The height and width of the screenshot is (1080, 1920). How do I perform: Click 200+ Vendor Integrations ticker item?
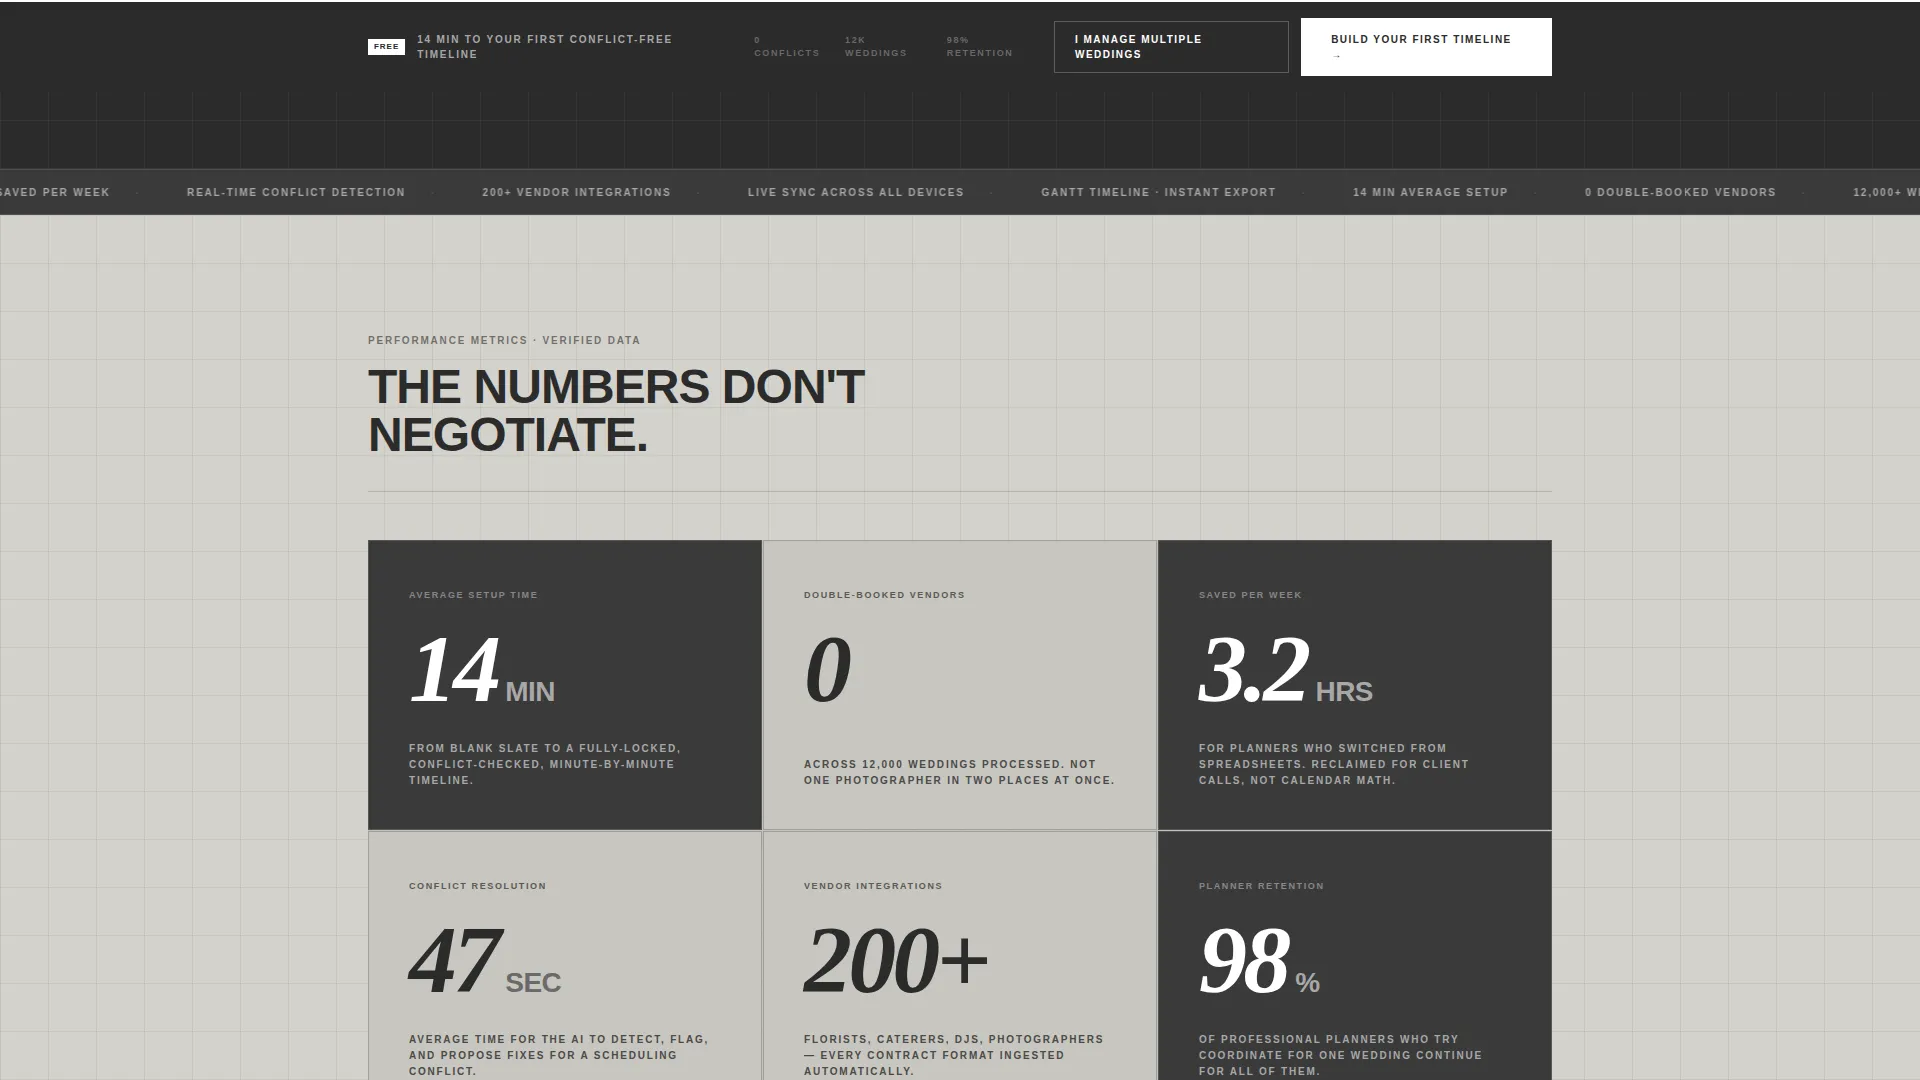(x=576, y=192)
